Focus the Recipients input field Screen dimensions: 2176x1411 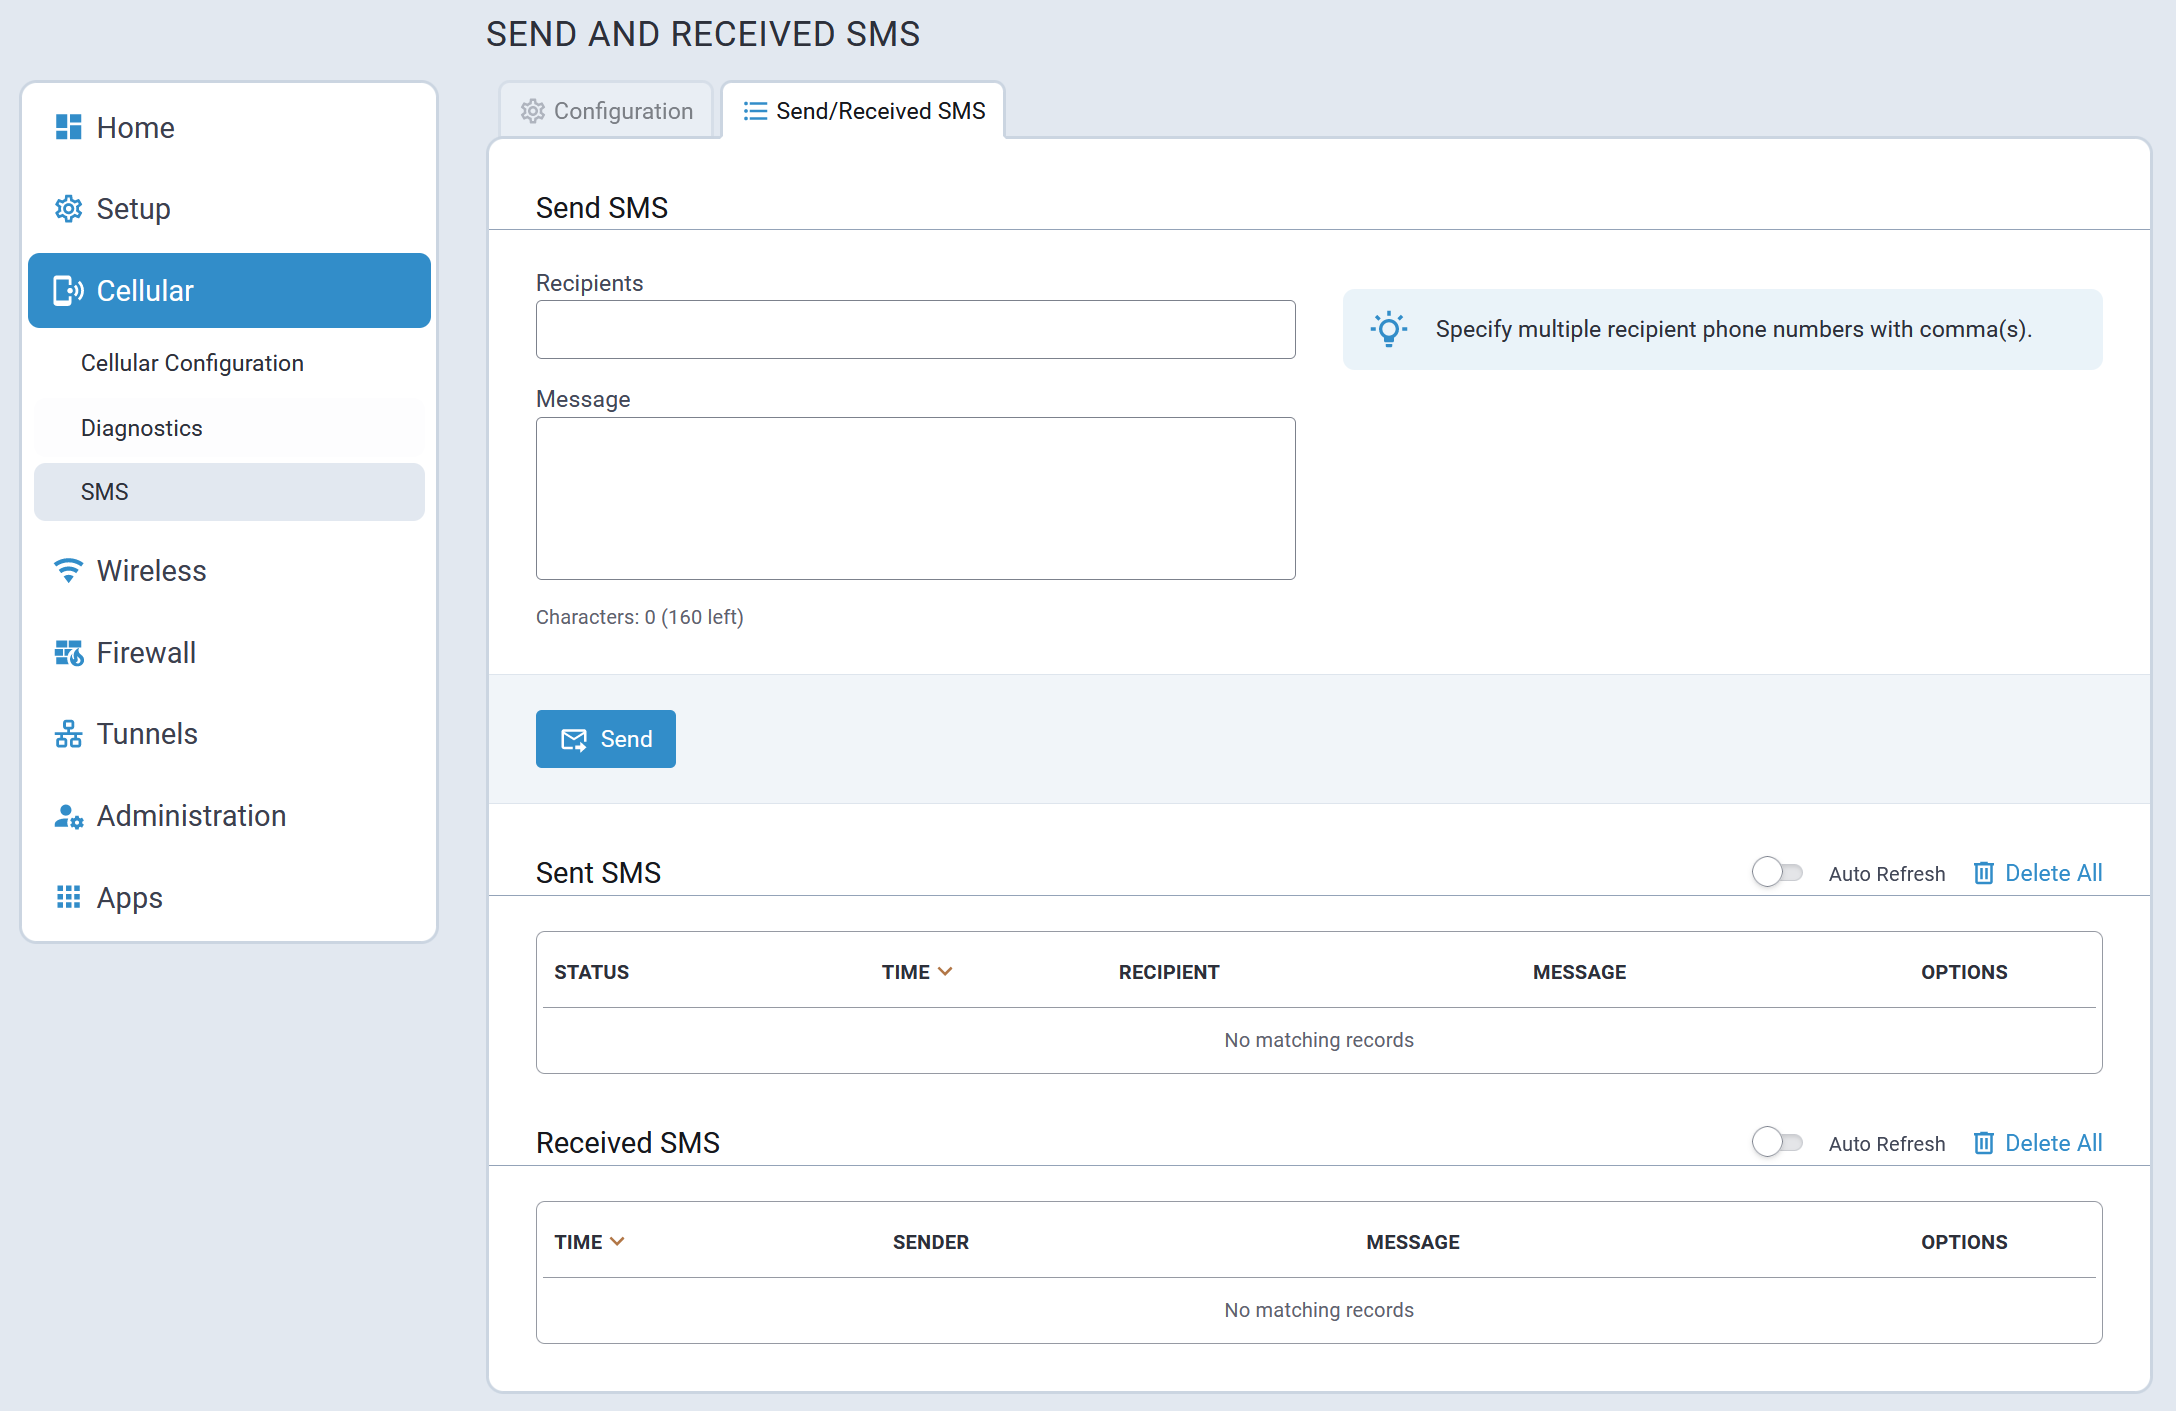point(915,329)
